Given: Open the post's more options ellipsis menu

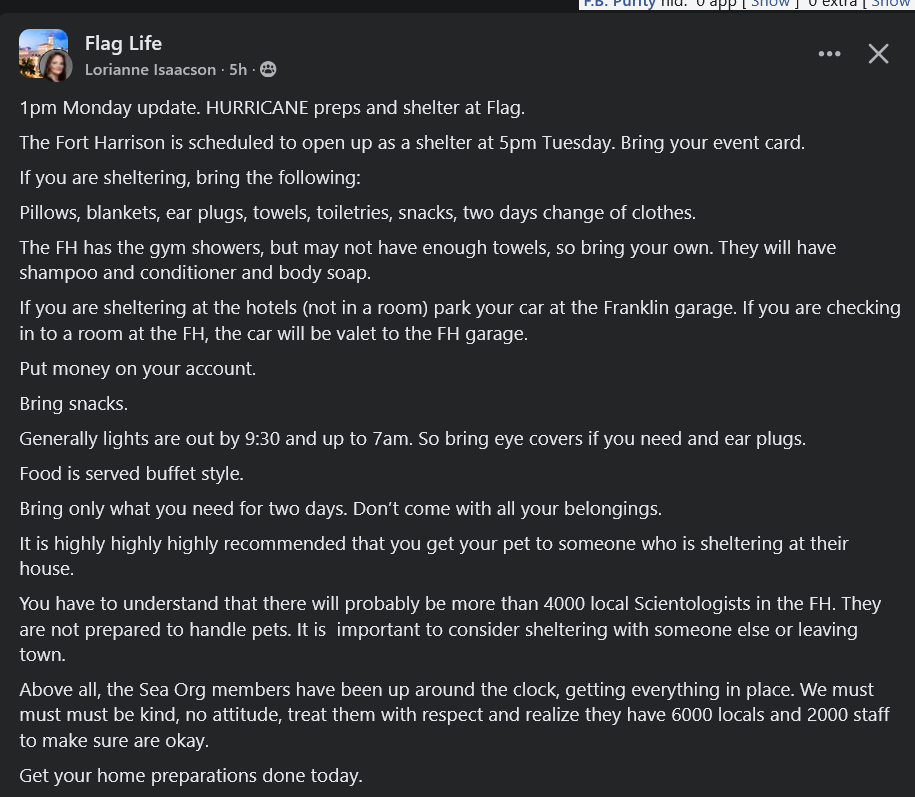Looking at the screenshot, I should [x=829, y=54].
